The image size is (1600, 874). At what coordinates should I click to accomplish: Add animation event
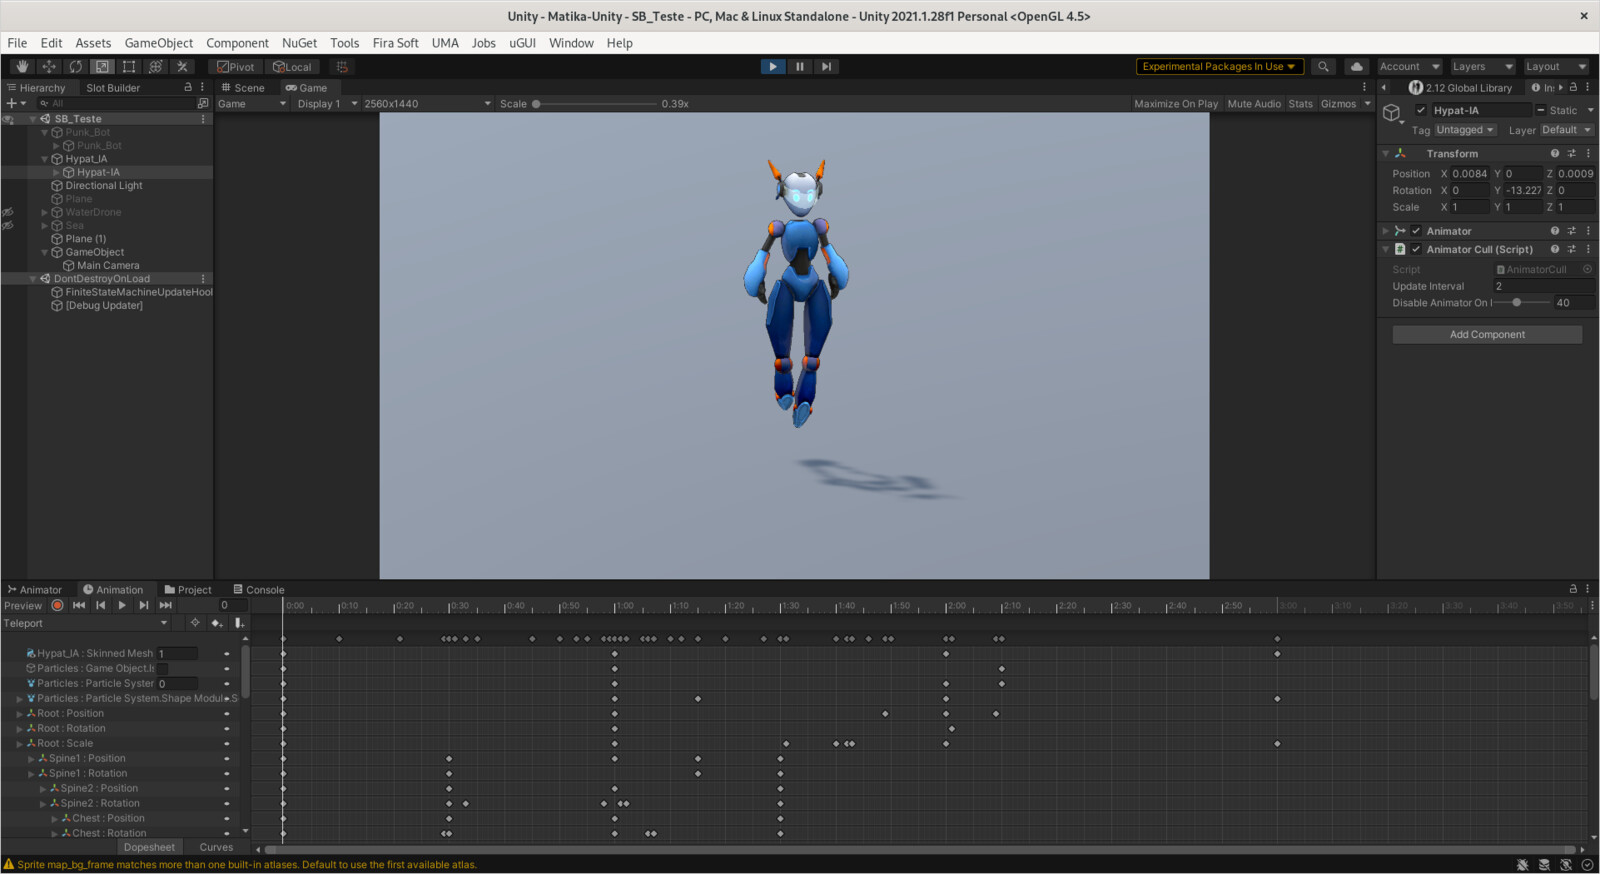click(x=239, y=623)
